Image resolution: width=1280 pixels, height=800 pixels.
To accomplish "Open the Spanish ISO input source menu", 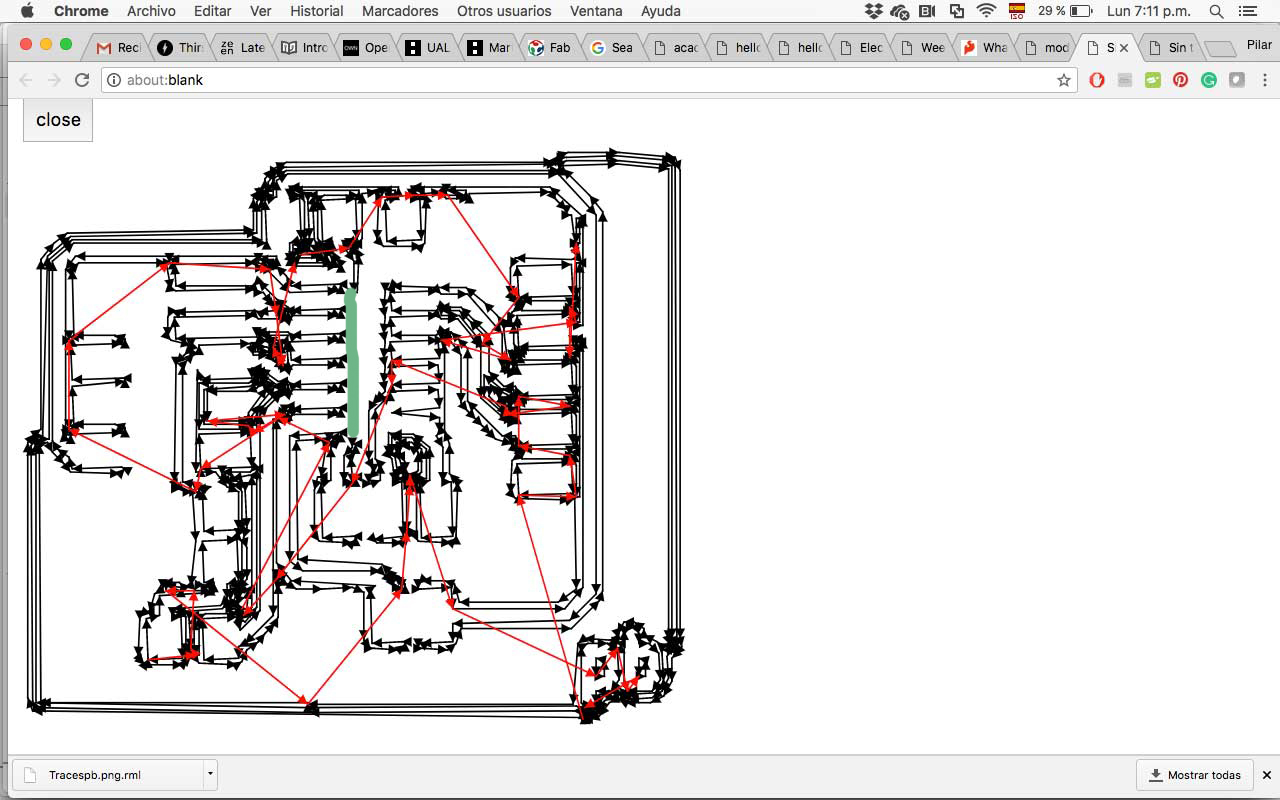I will [x=1017, y=11].
